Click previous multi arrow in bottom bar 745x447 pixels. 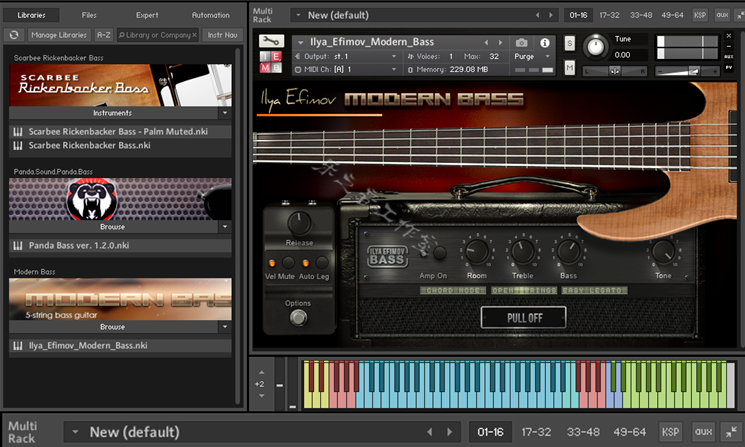[430, 432]
